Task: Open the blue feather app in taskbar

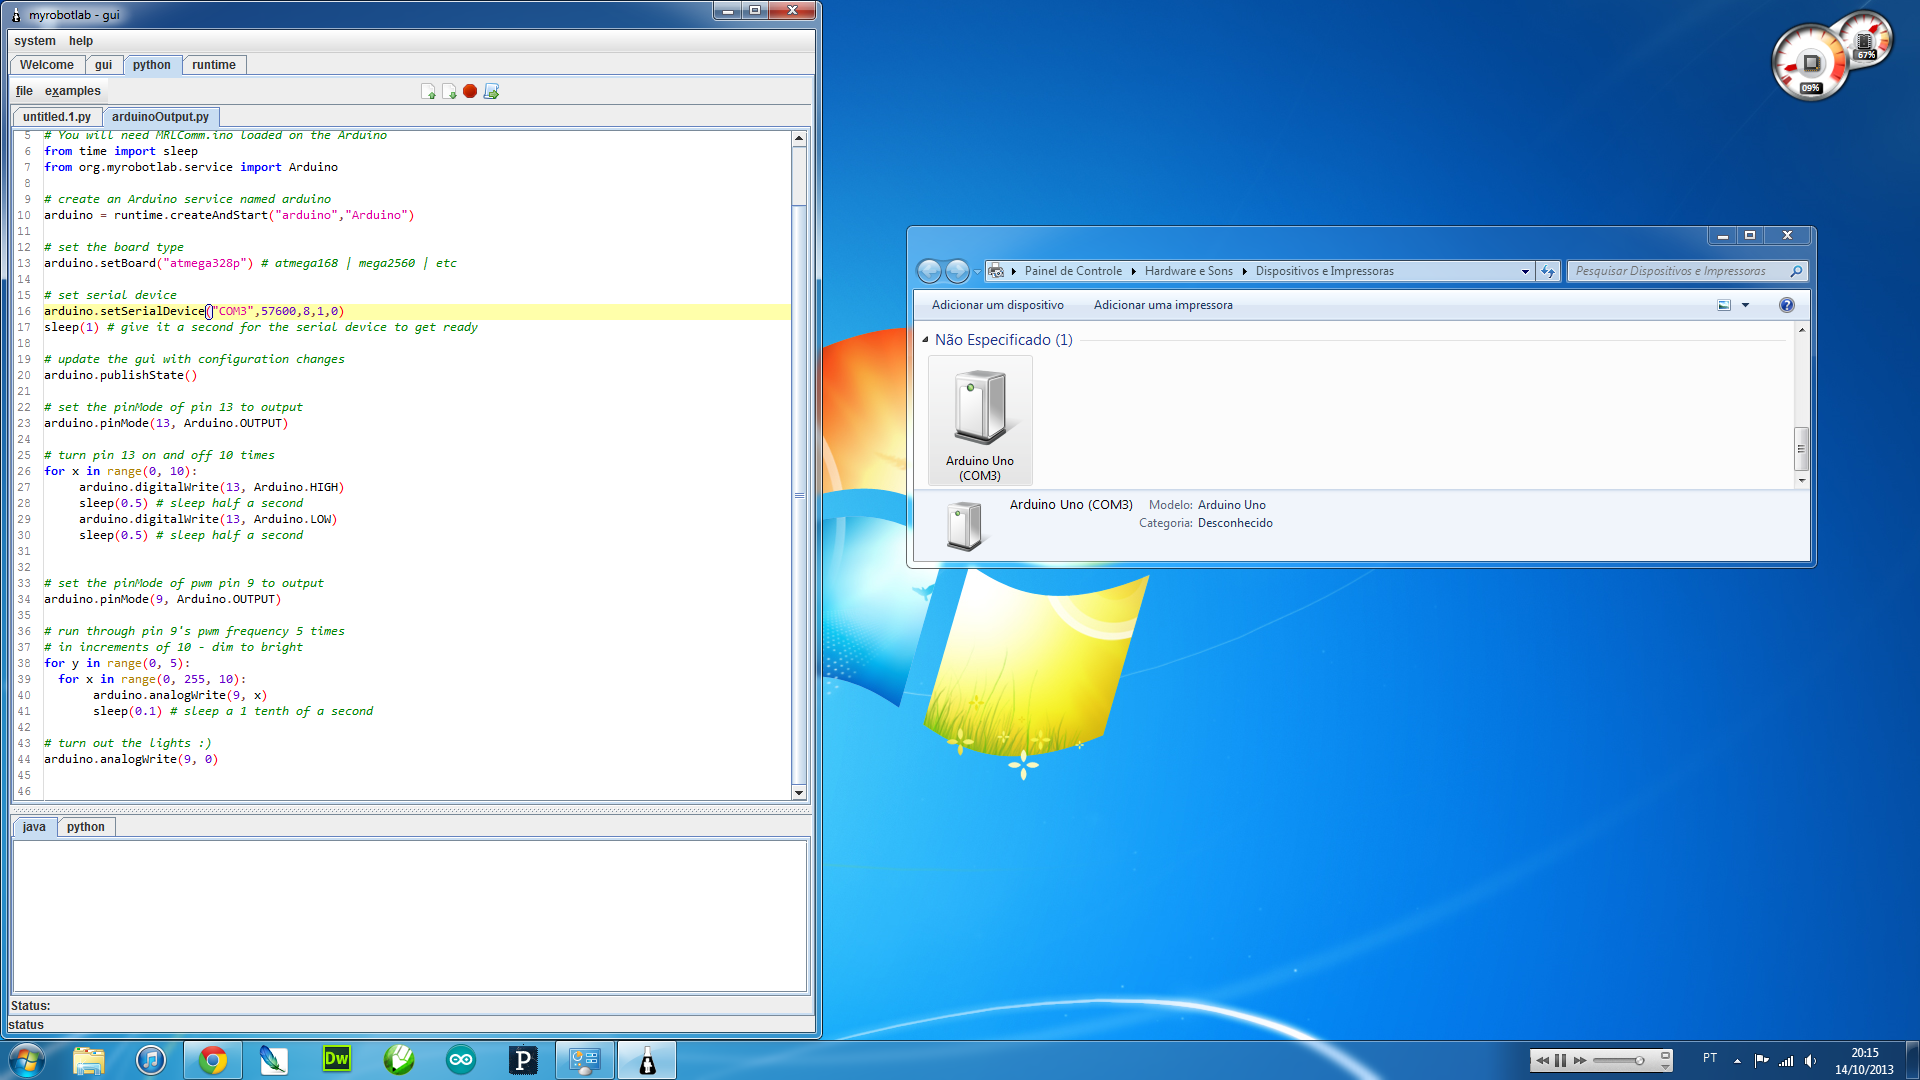Action: [274, 1060]
